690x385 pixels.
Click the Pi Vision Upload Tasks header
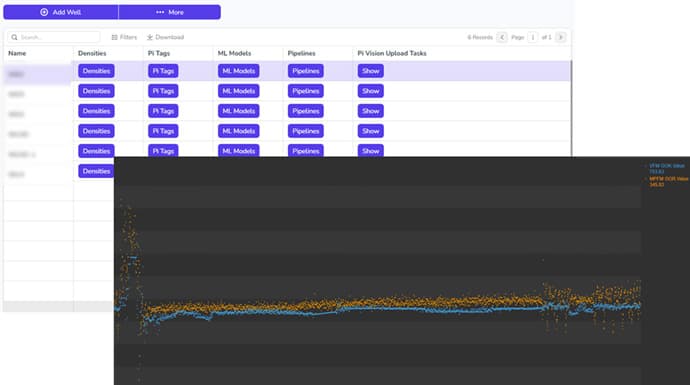pyautogui.click(x=392, y=53)
